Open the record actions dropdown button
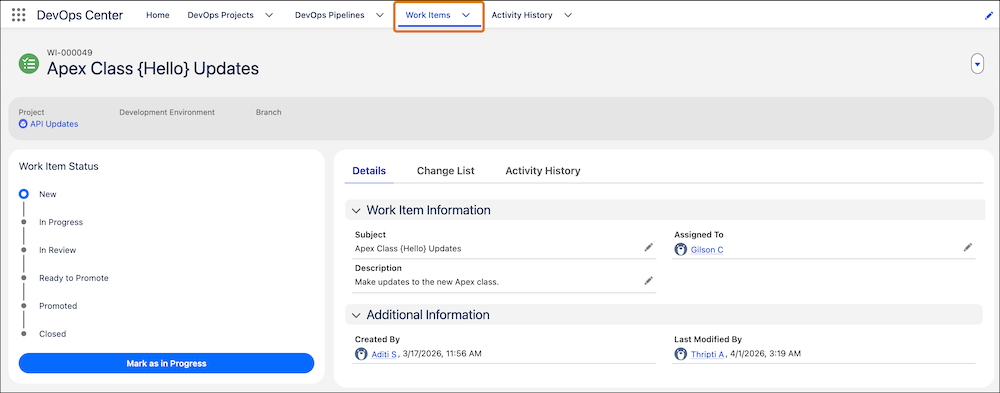 click(977, 64)
